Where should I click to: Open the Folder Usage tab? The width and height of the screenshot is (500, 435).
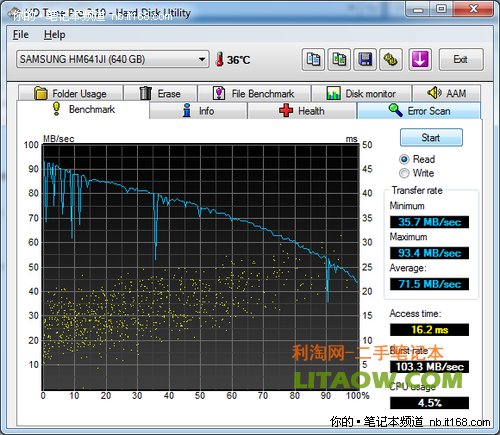pos(71,93)
